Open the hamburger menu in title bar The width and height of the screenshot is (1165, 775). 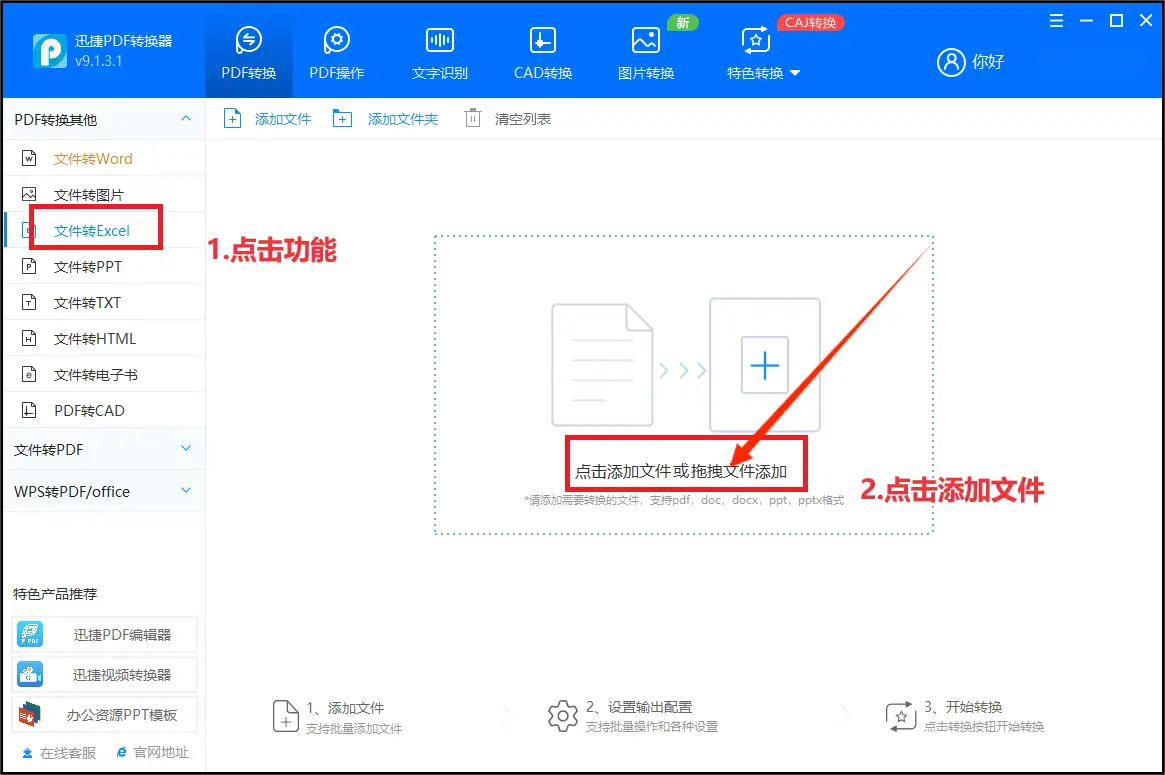coord(1056,21)
